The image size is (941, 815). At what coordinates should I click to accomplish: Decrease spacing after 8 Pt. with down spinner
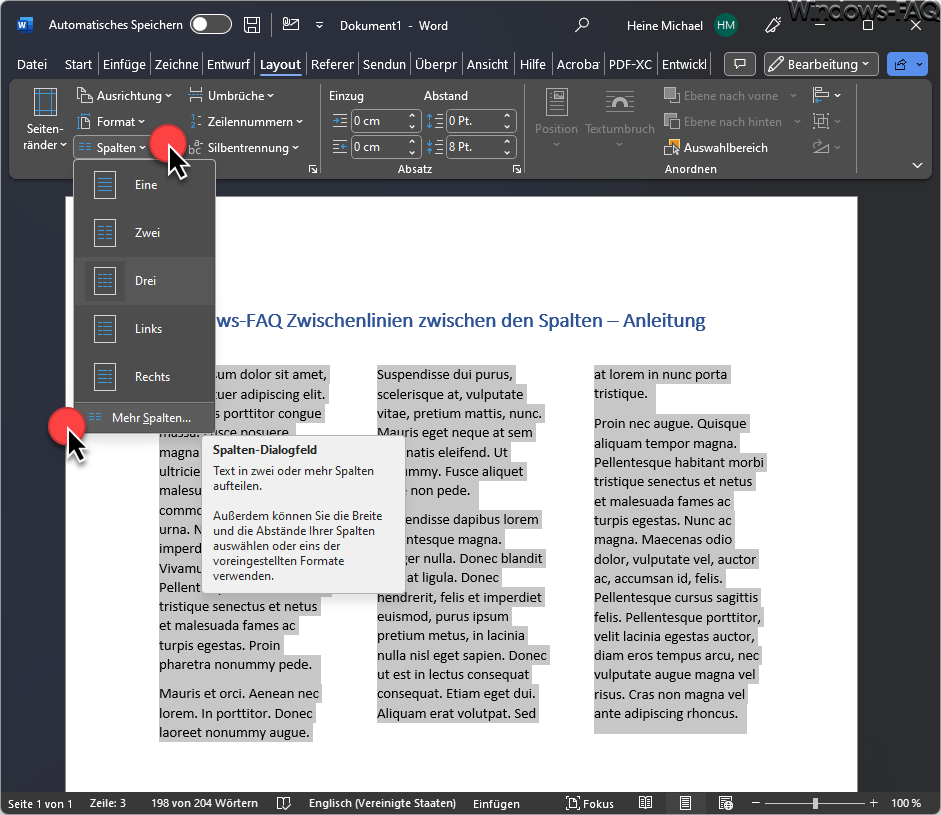508,152
